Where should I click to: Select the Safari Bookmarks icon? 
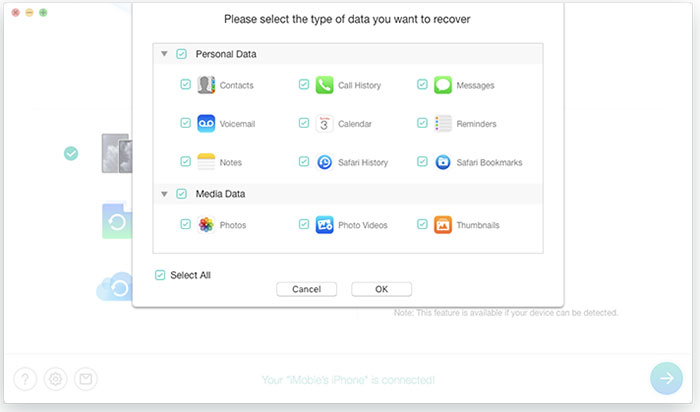pyautogui.click(x=442, y=162)
